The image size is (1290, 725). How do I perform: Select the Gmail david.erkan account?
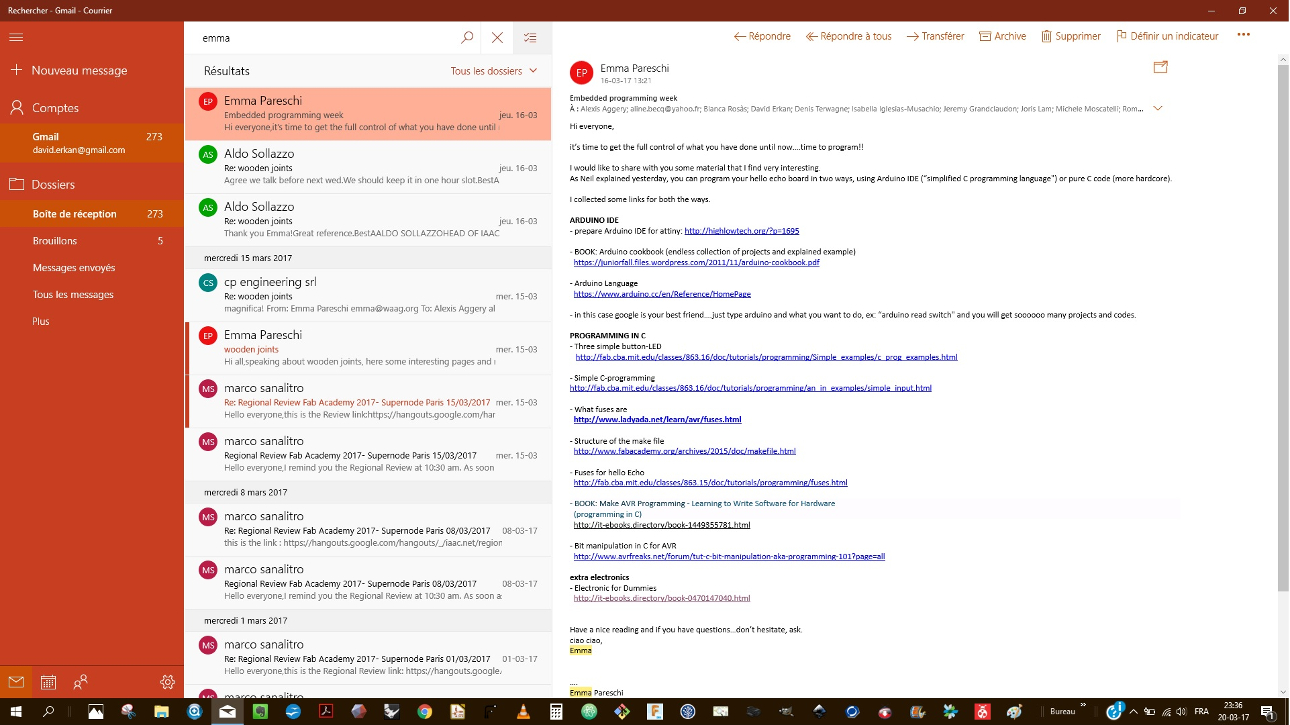tap(92, 143)
